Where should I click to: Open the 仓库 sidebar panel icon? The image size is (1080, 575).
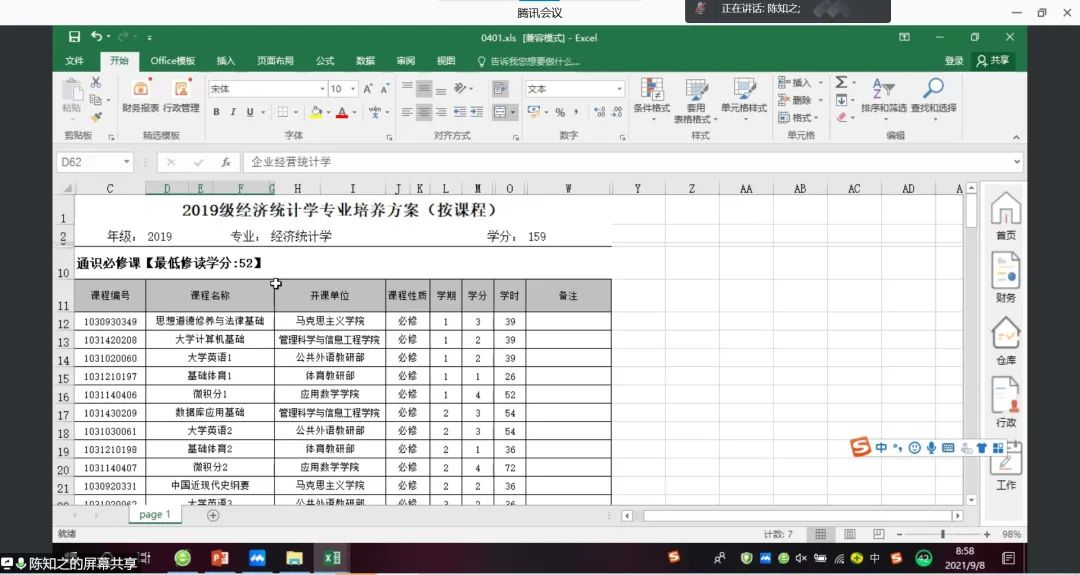click(1005, 342)
